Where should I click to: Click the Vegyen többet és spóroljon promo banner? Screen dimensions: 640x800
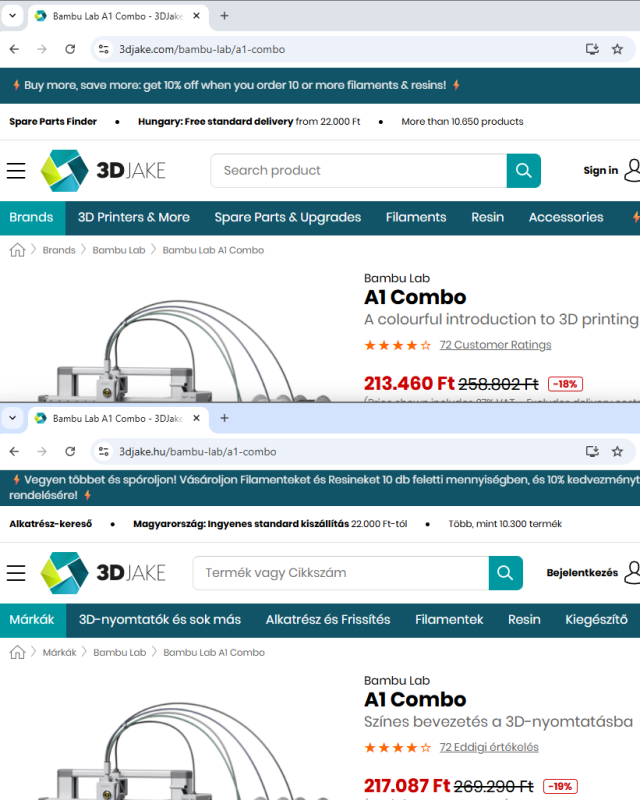(x=320, y=487)
